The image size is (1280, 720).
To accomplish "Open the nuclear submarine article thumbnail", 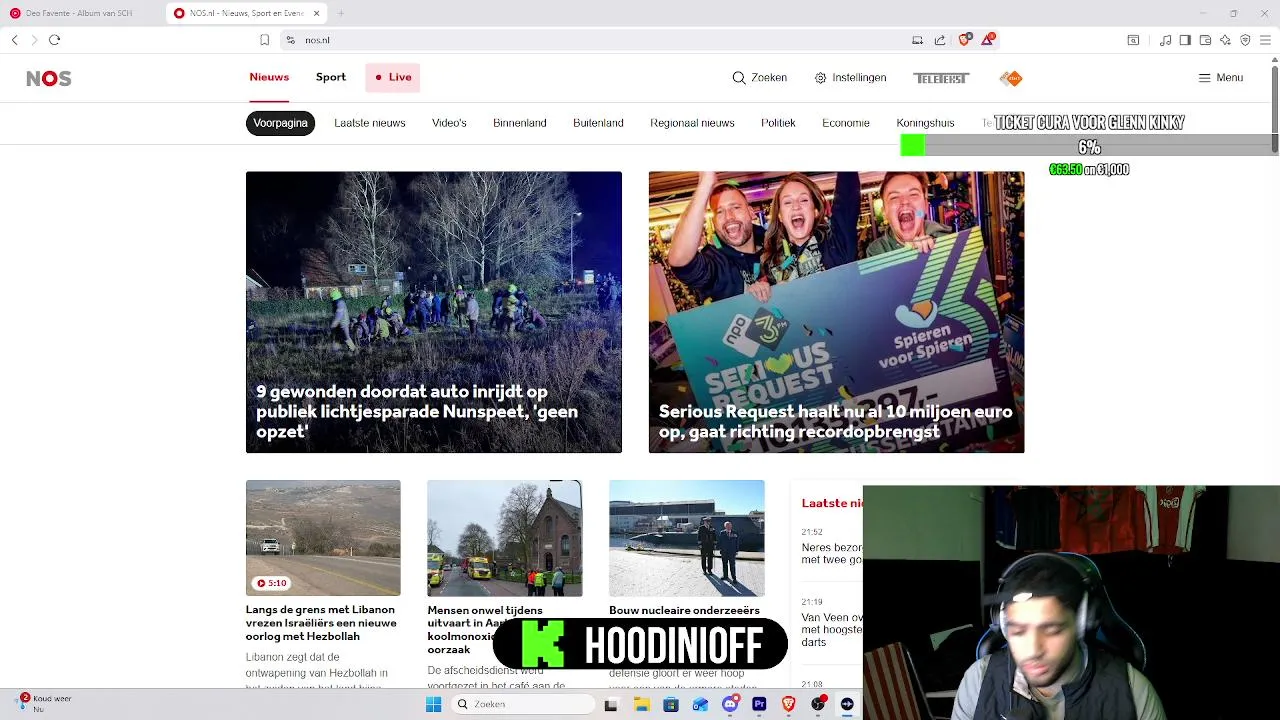I will coord(687,538).
